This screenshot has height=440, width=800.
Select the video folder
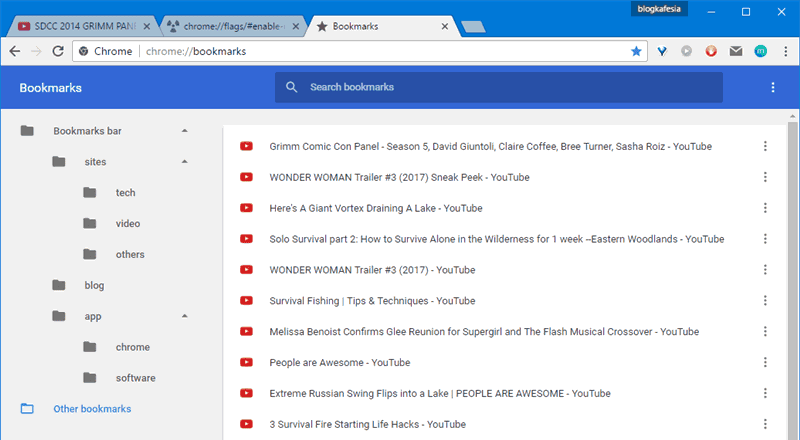point(128,224)
